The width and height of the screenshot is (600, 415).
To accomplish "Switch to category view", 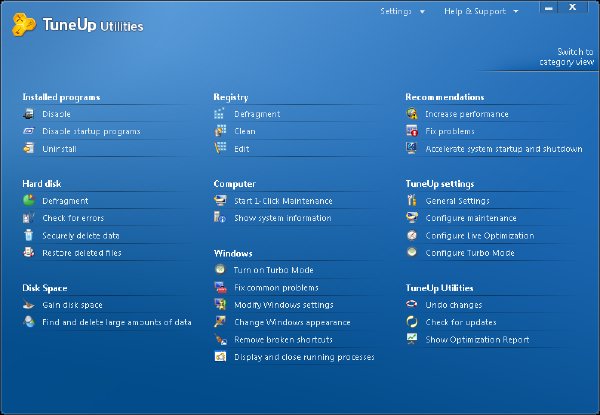I will pyautogui.click(x=566, y=57).
